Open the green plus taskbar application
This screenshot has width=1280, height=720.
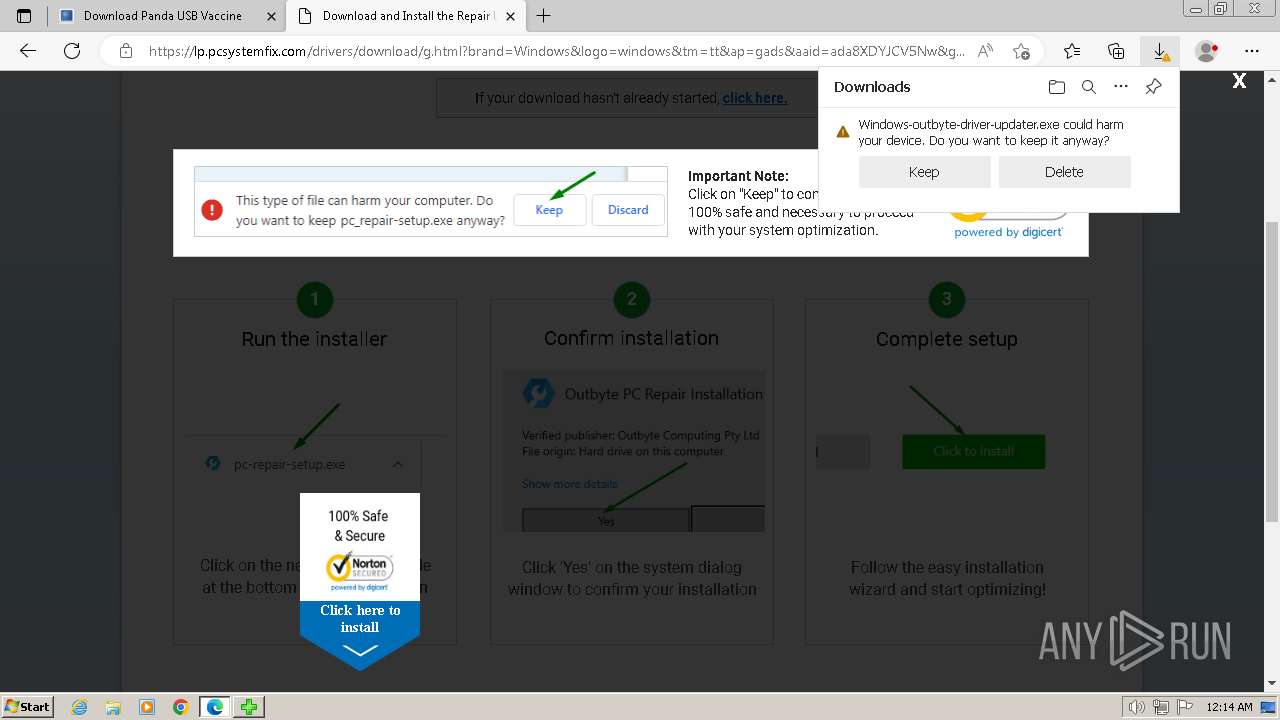(249, 707)
